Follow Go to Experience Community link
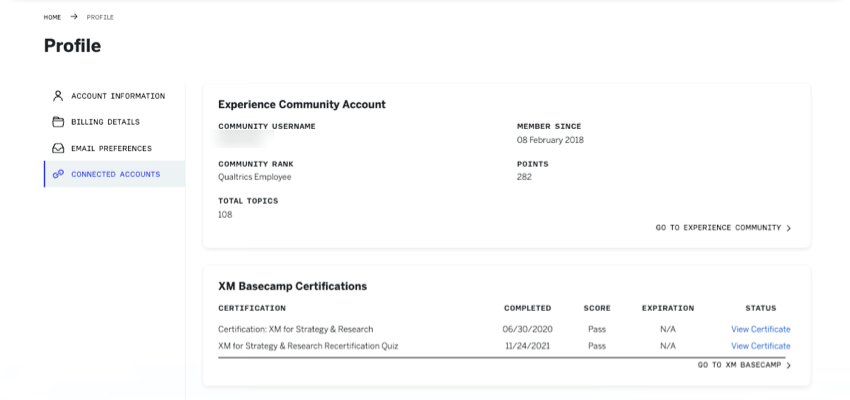This screenshot has width=850, height=400. (723, 228)
